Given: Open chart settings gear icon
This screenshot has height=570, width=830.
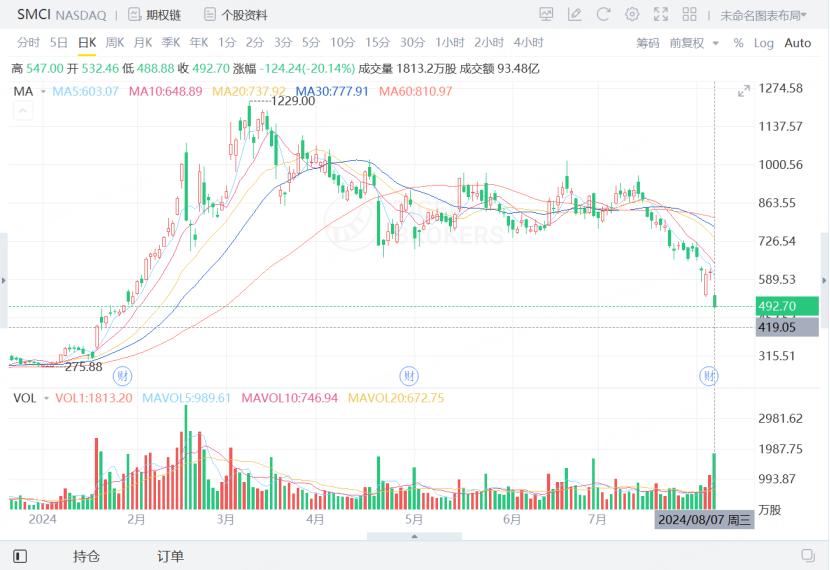Looking at the screenshot, I should tap(631, 14).
